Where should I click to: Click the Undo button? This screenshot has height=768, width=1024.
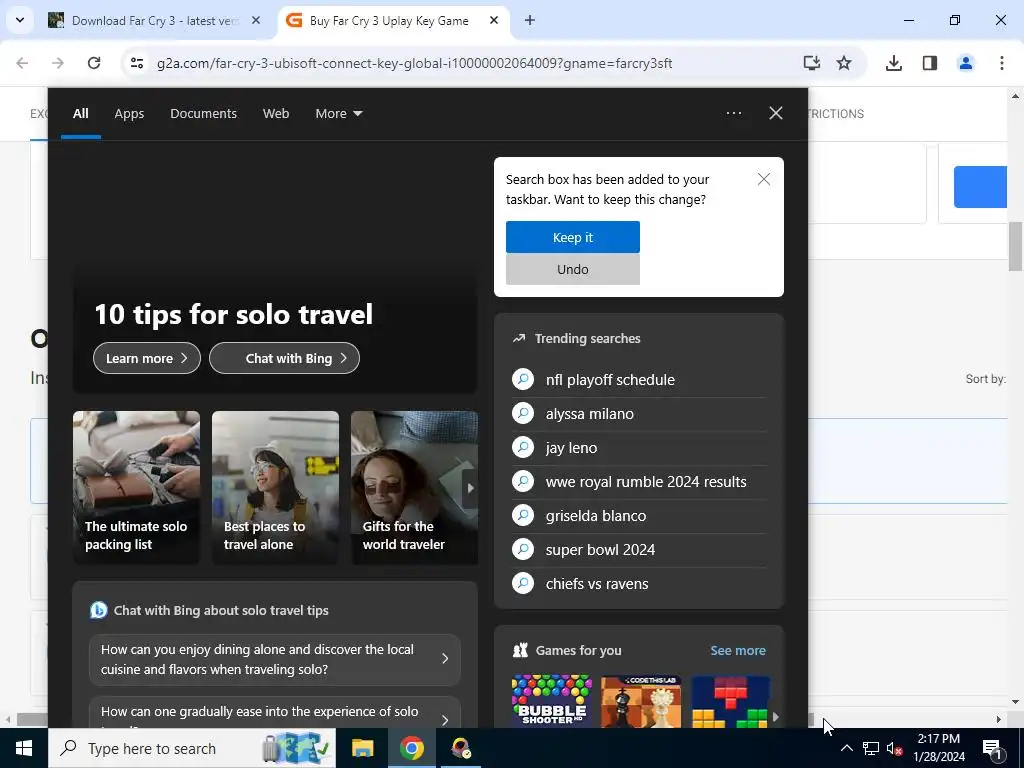click(573, 269)
